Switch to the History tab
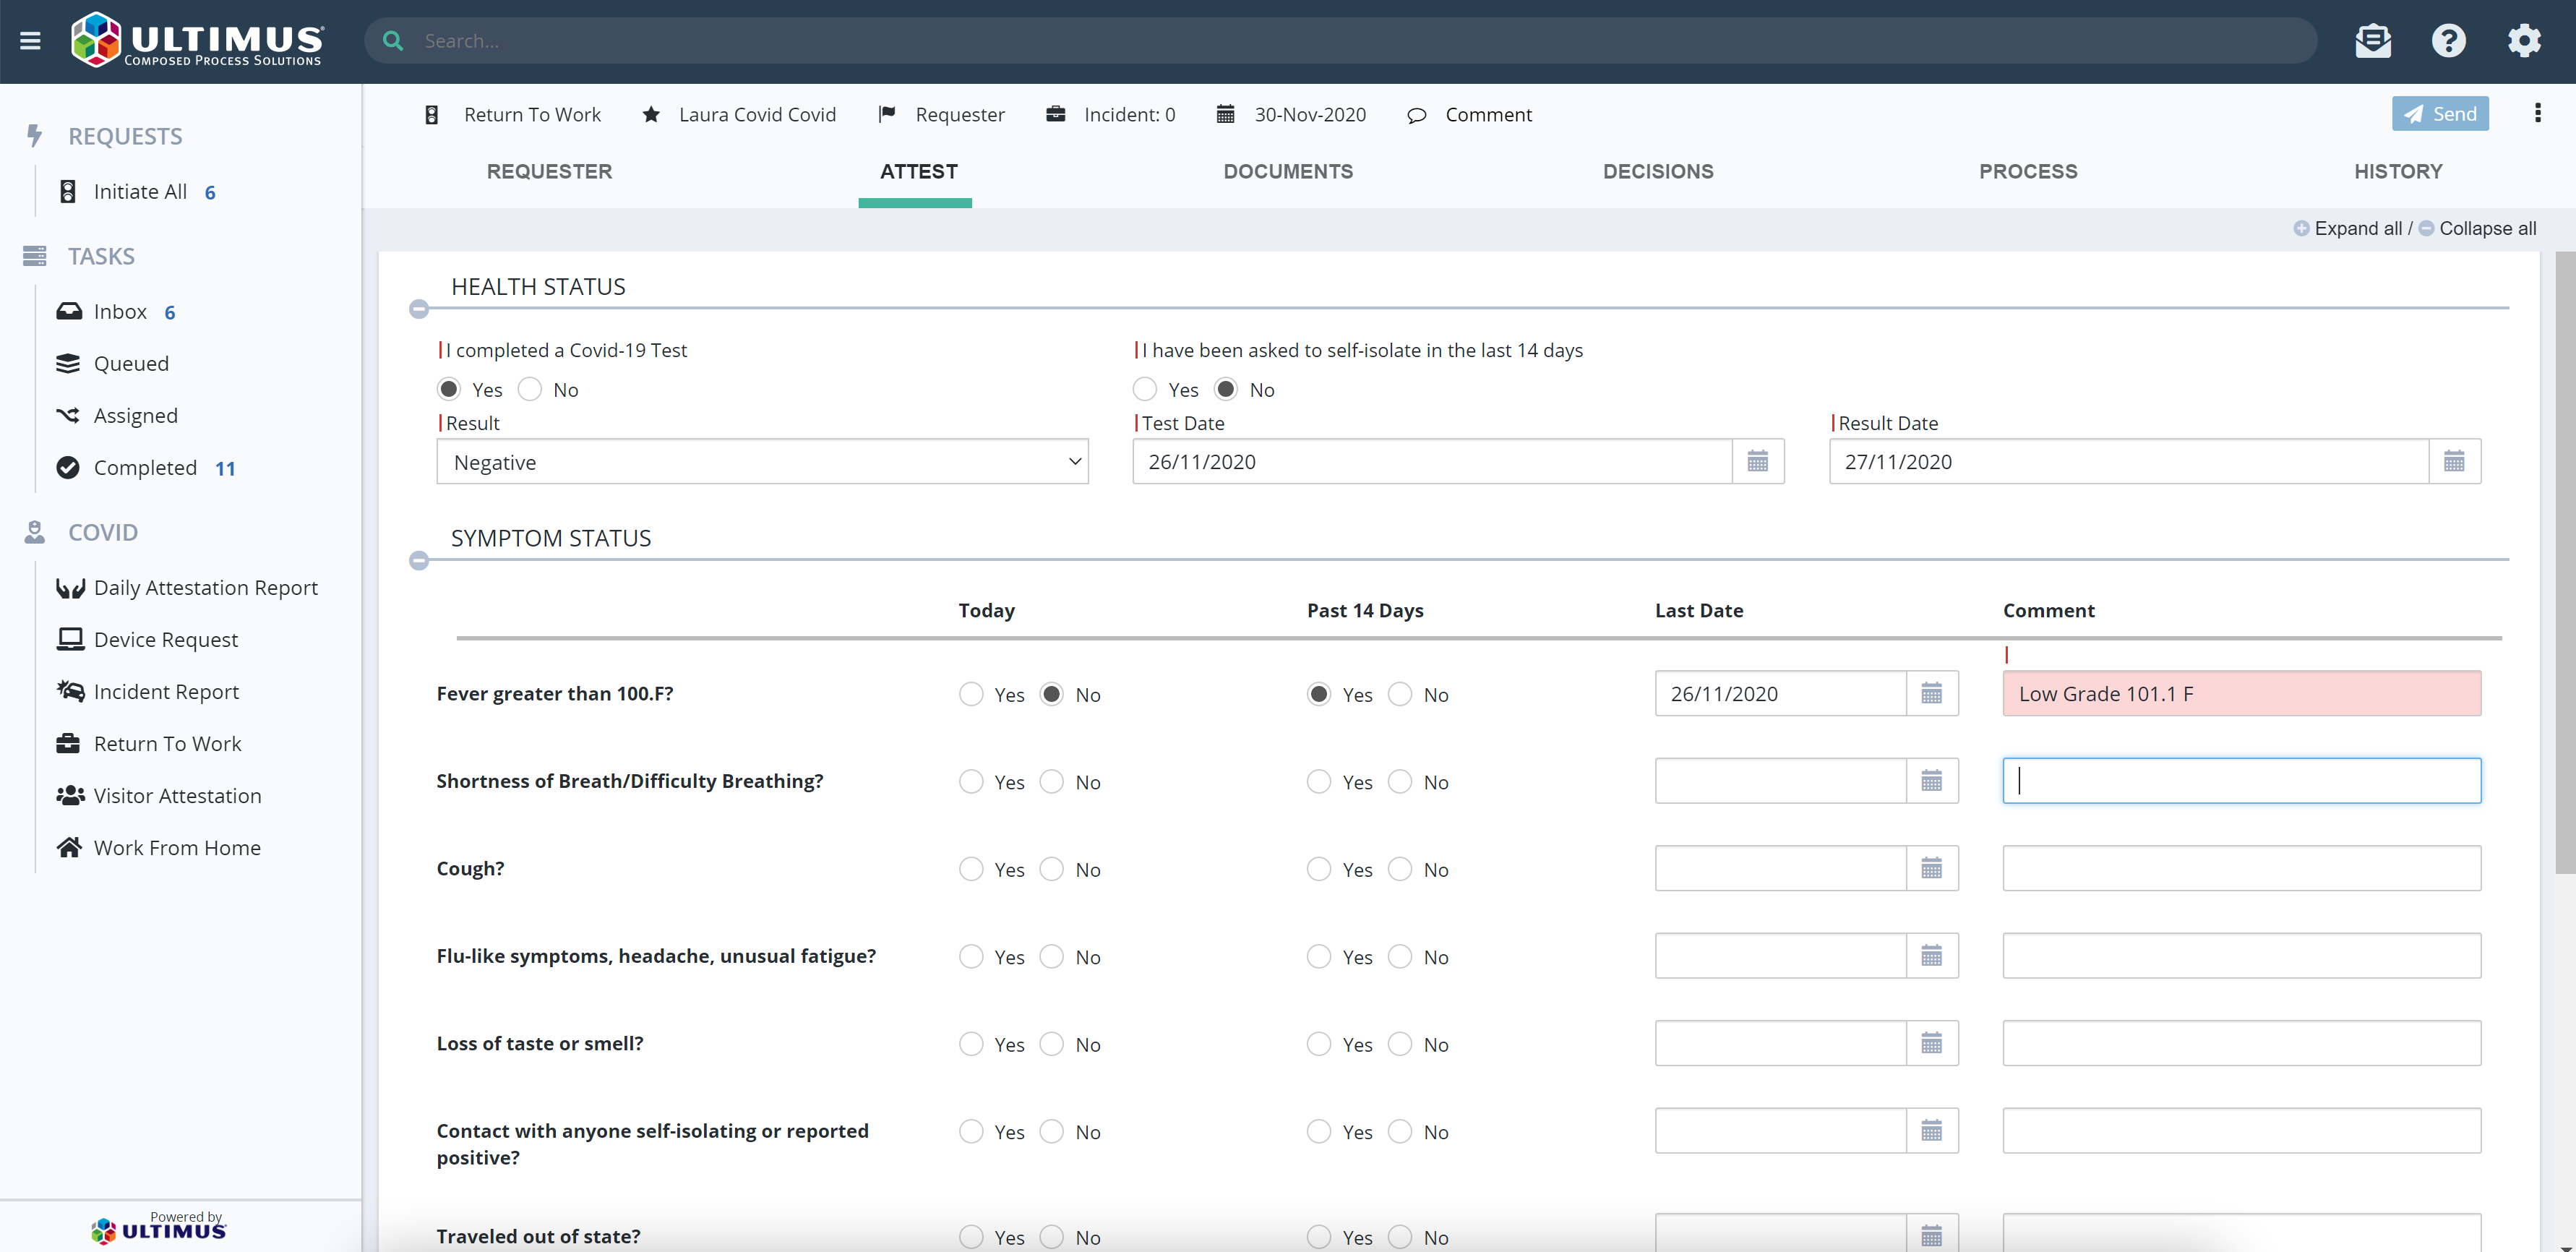This screenshot has width=2576, height=1252. 2398,172
